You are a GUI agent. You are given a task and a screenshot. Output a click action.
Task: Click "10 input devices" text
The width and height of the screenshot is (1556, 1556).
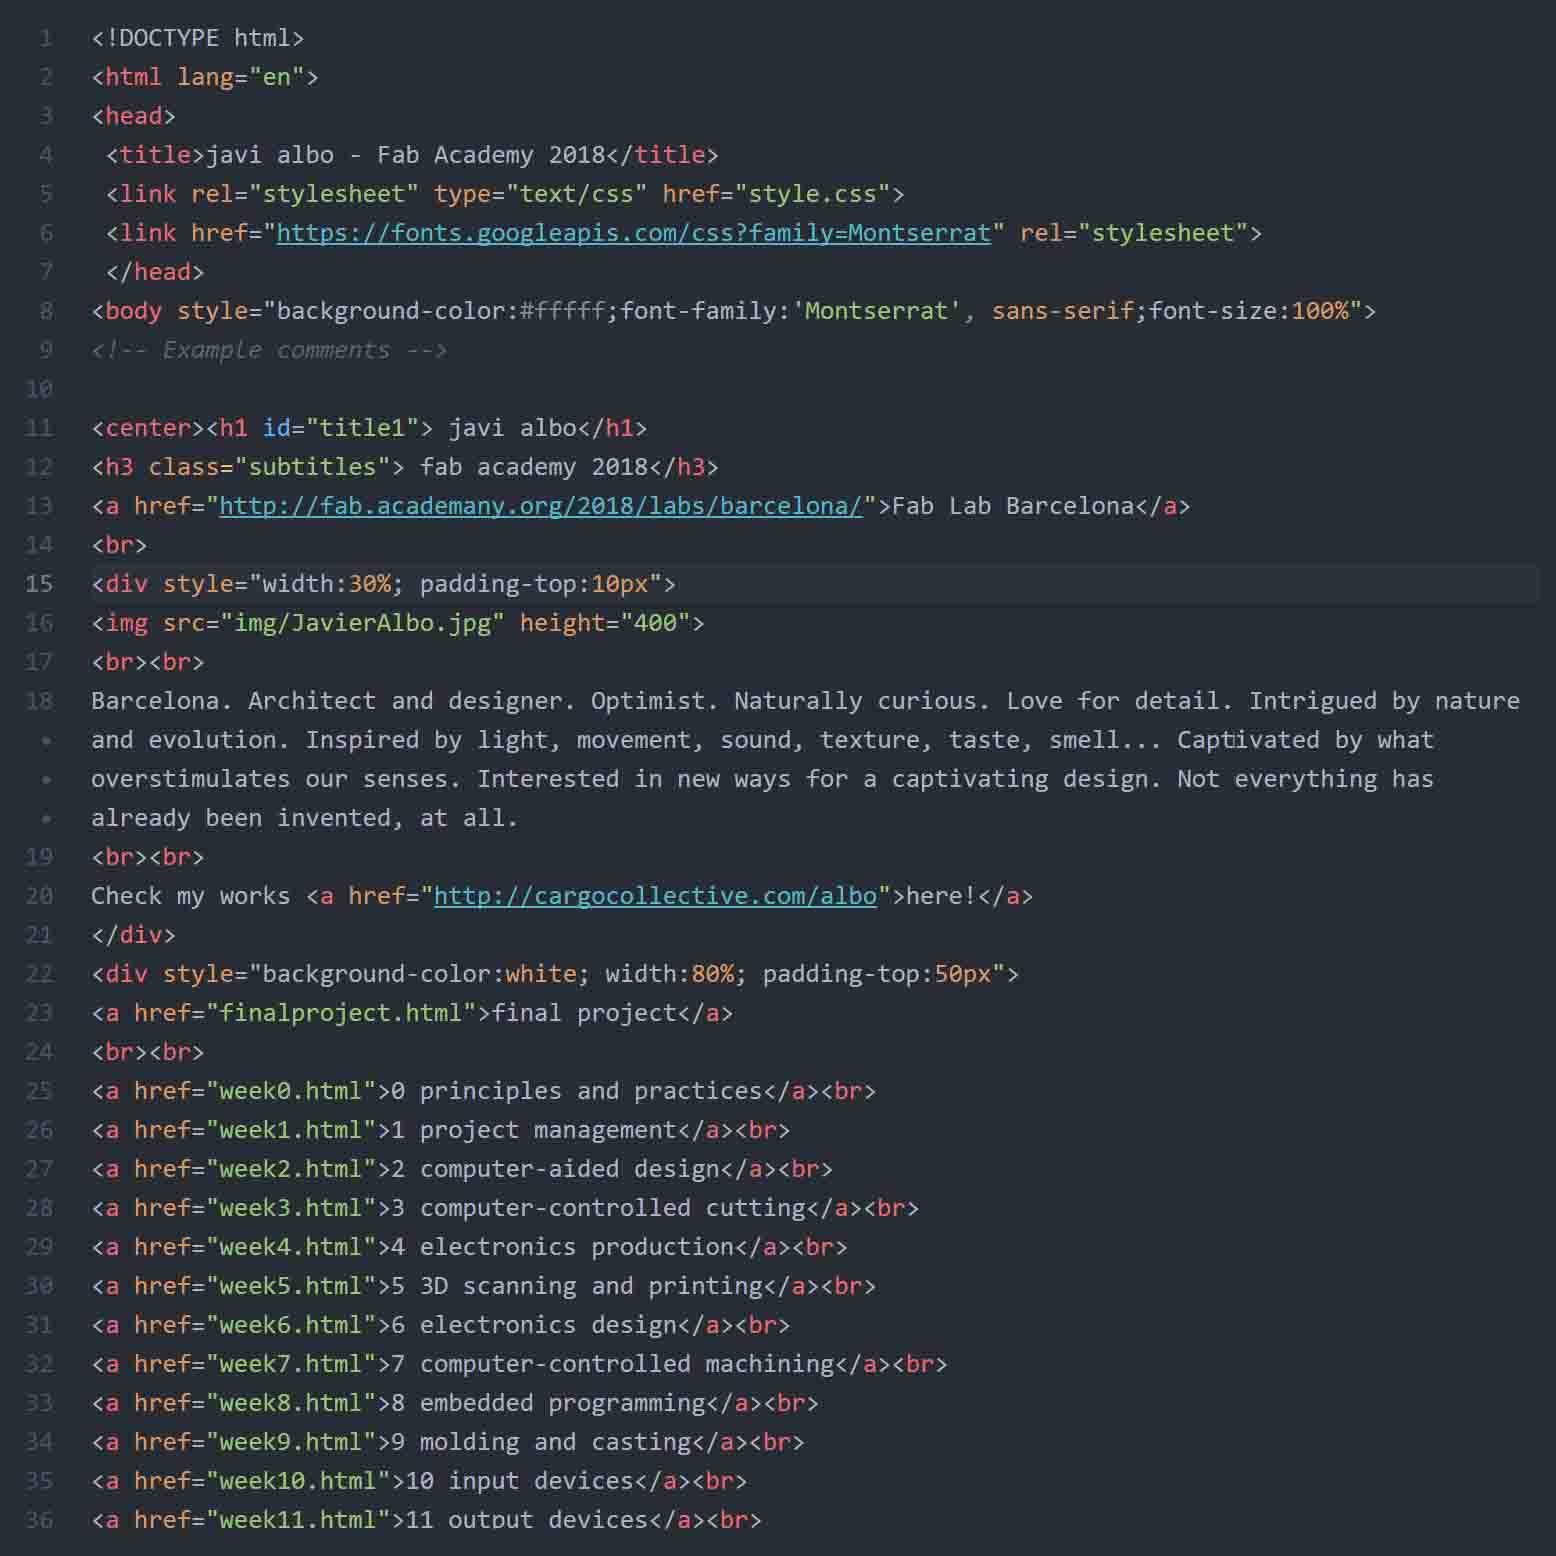point(520,1481)
